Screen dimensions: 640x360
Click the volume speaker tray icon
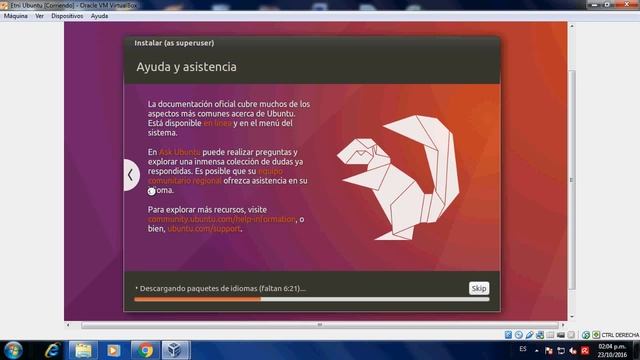coord(573,351)
